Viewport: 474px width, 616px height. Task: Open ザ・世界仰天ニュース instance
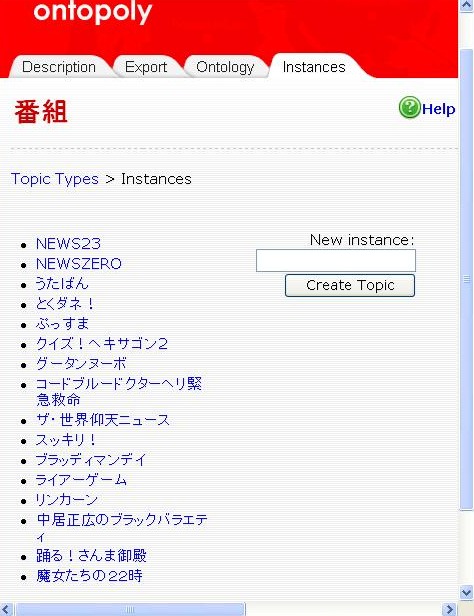(x=103, y=420)
